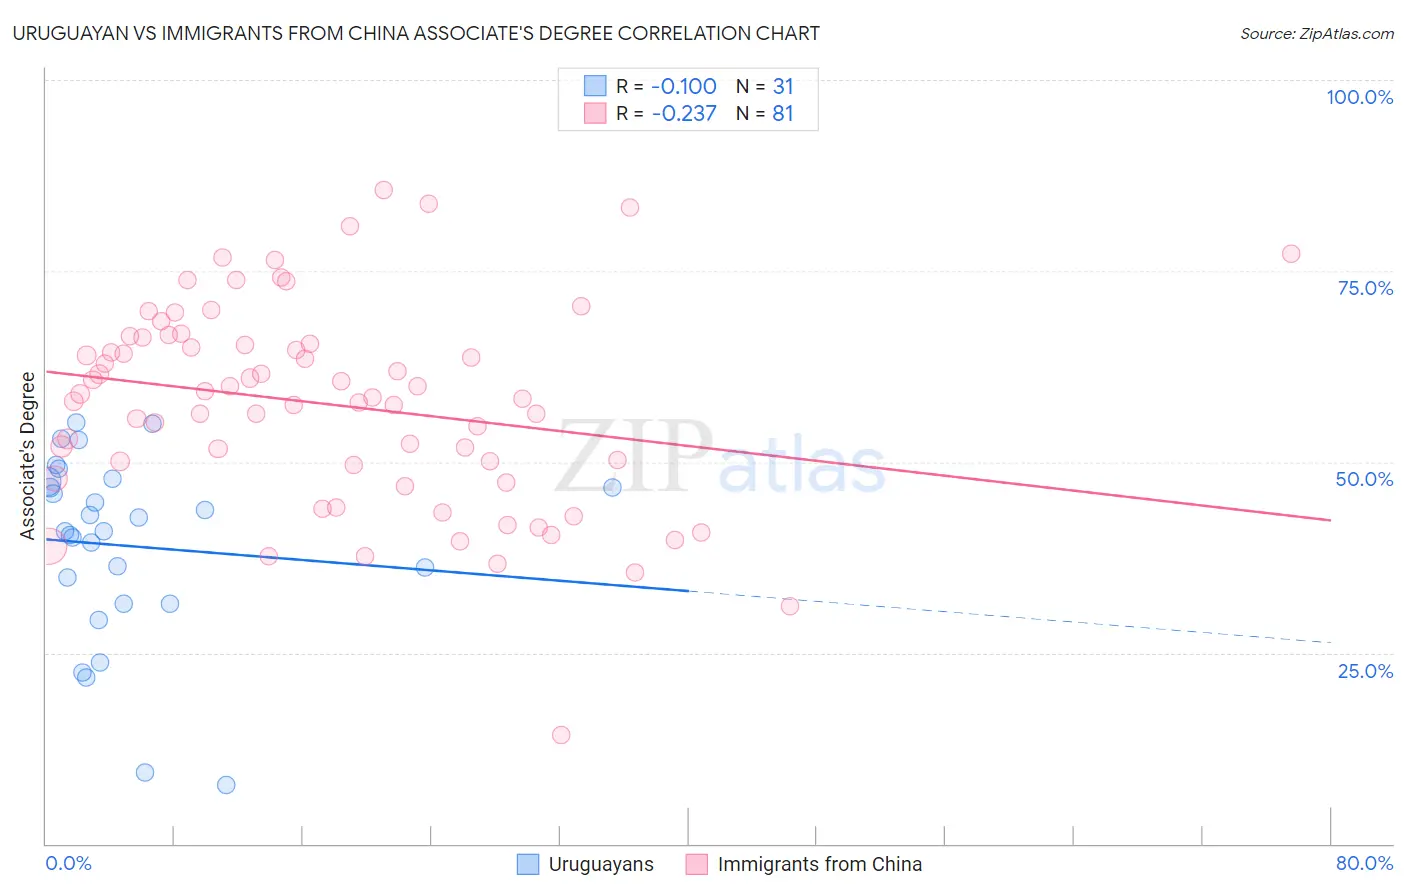Click the blue Uruguayans legend swatch
The image size is (1406, 892).
(528, 864)
